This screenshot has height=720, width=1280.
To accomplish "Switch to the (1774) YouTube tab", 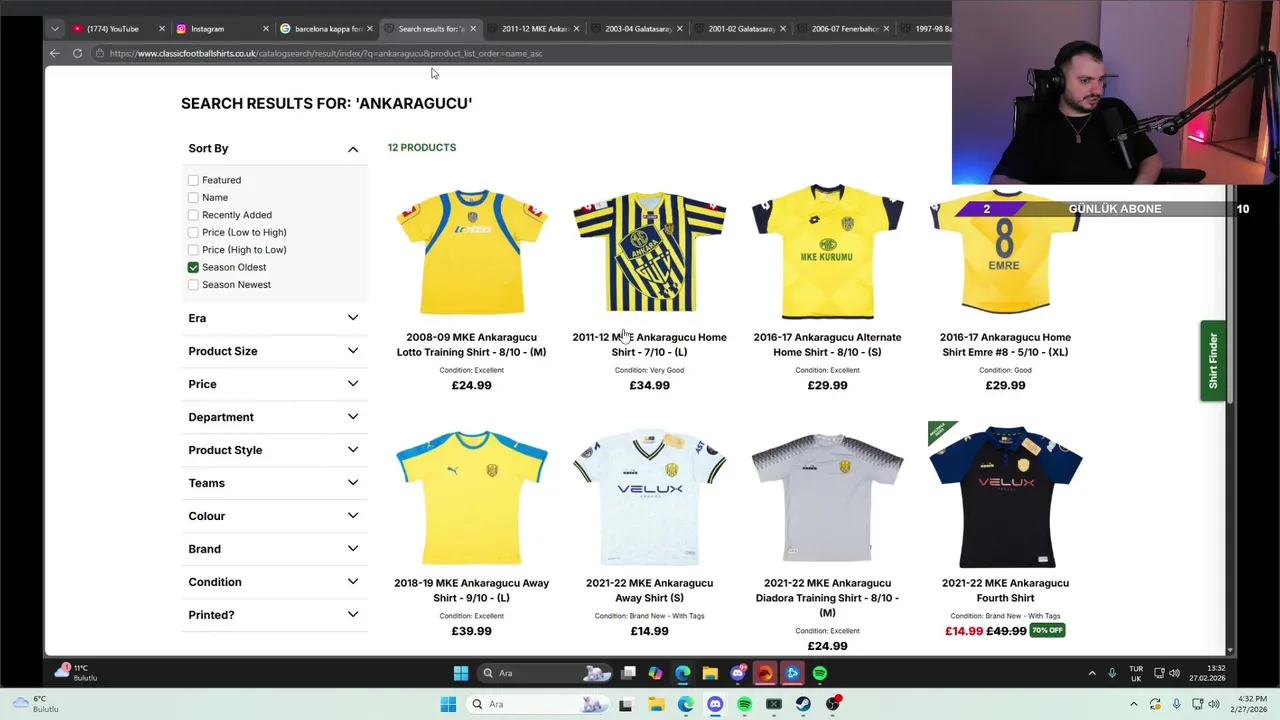I will [112, 29].
